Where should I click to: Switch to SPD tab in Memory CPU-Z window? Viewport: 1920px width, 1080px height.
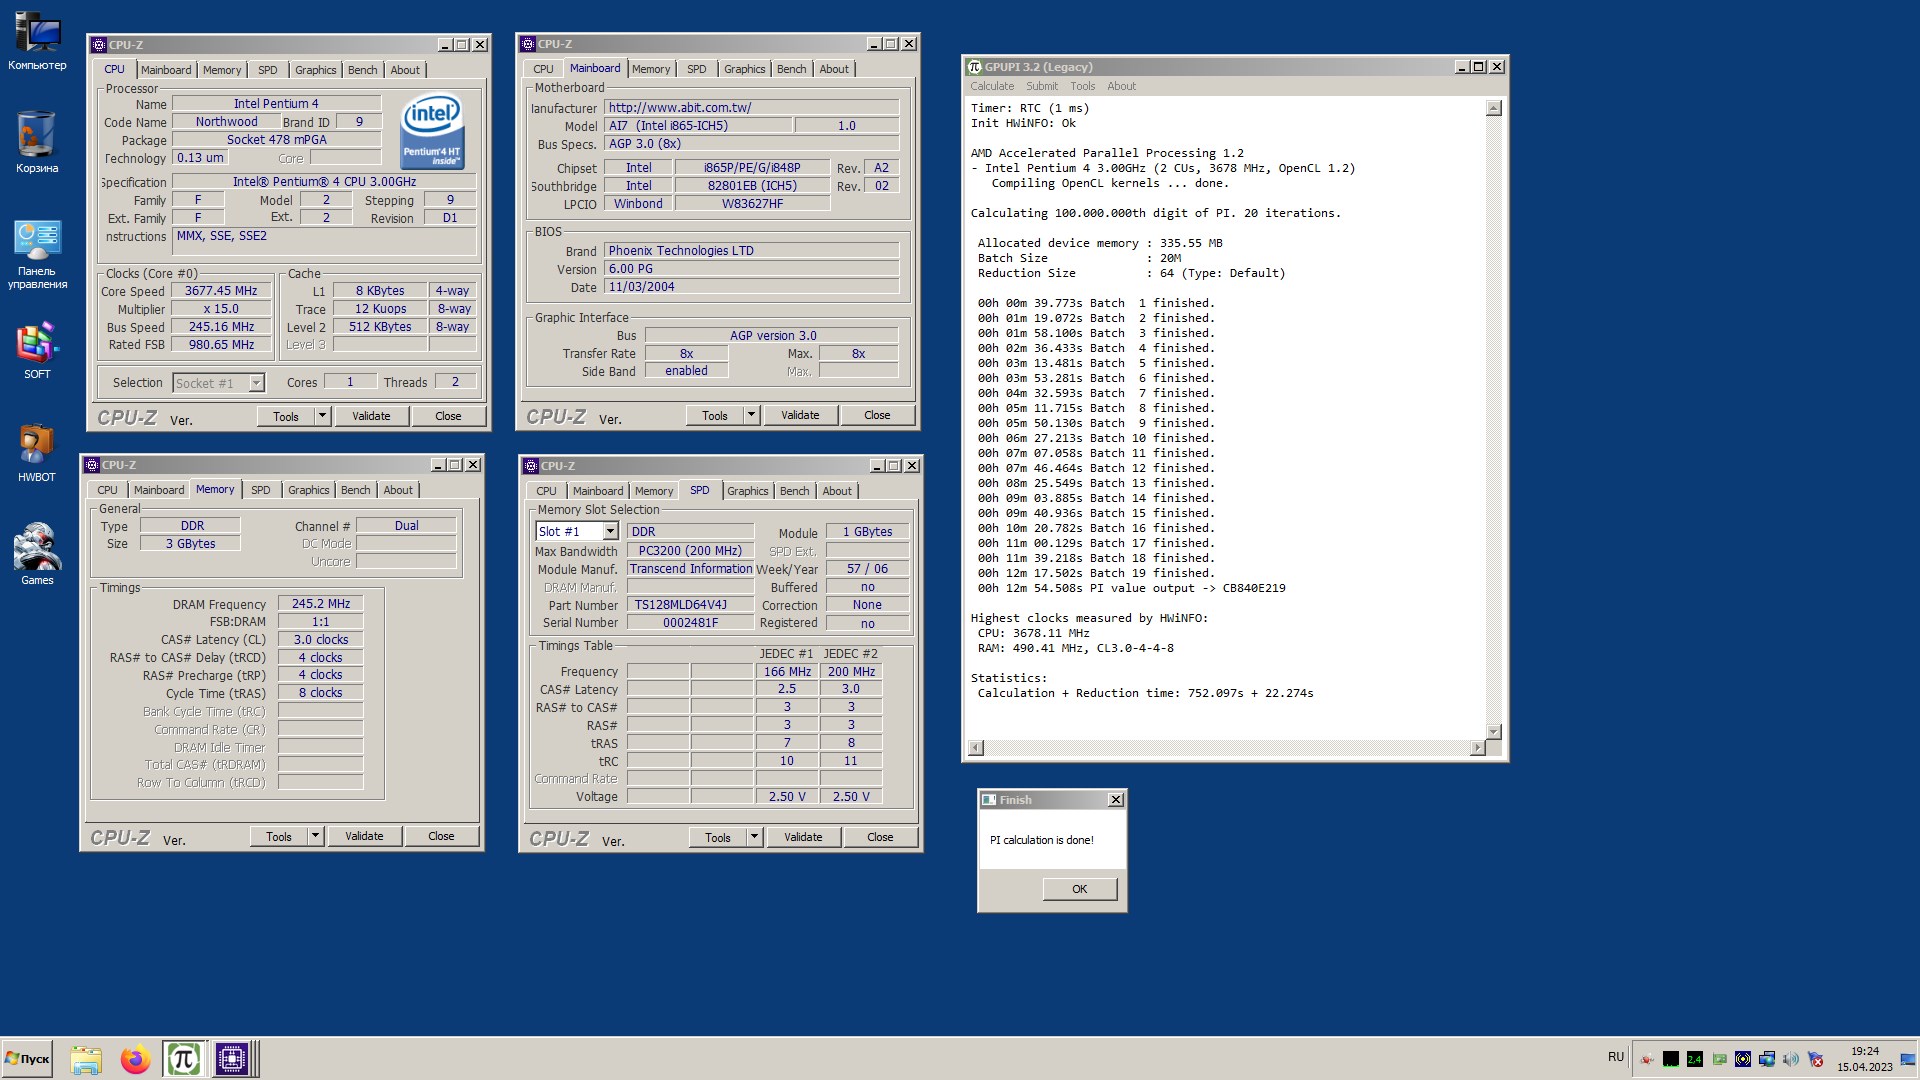[x=261, y=490]
